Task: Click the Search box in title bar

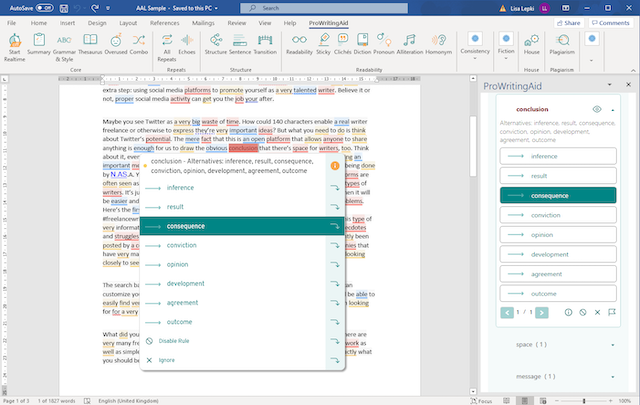Action: 324,8
